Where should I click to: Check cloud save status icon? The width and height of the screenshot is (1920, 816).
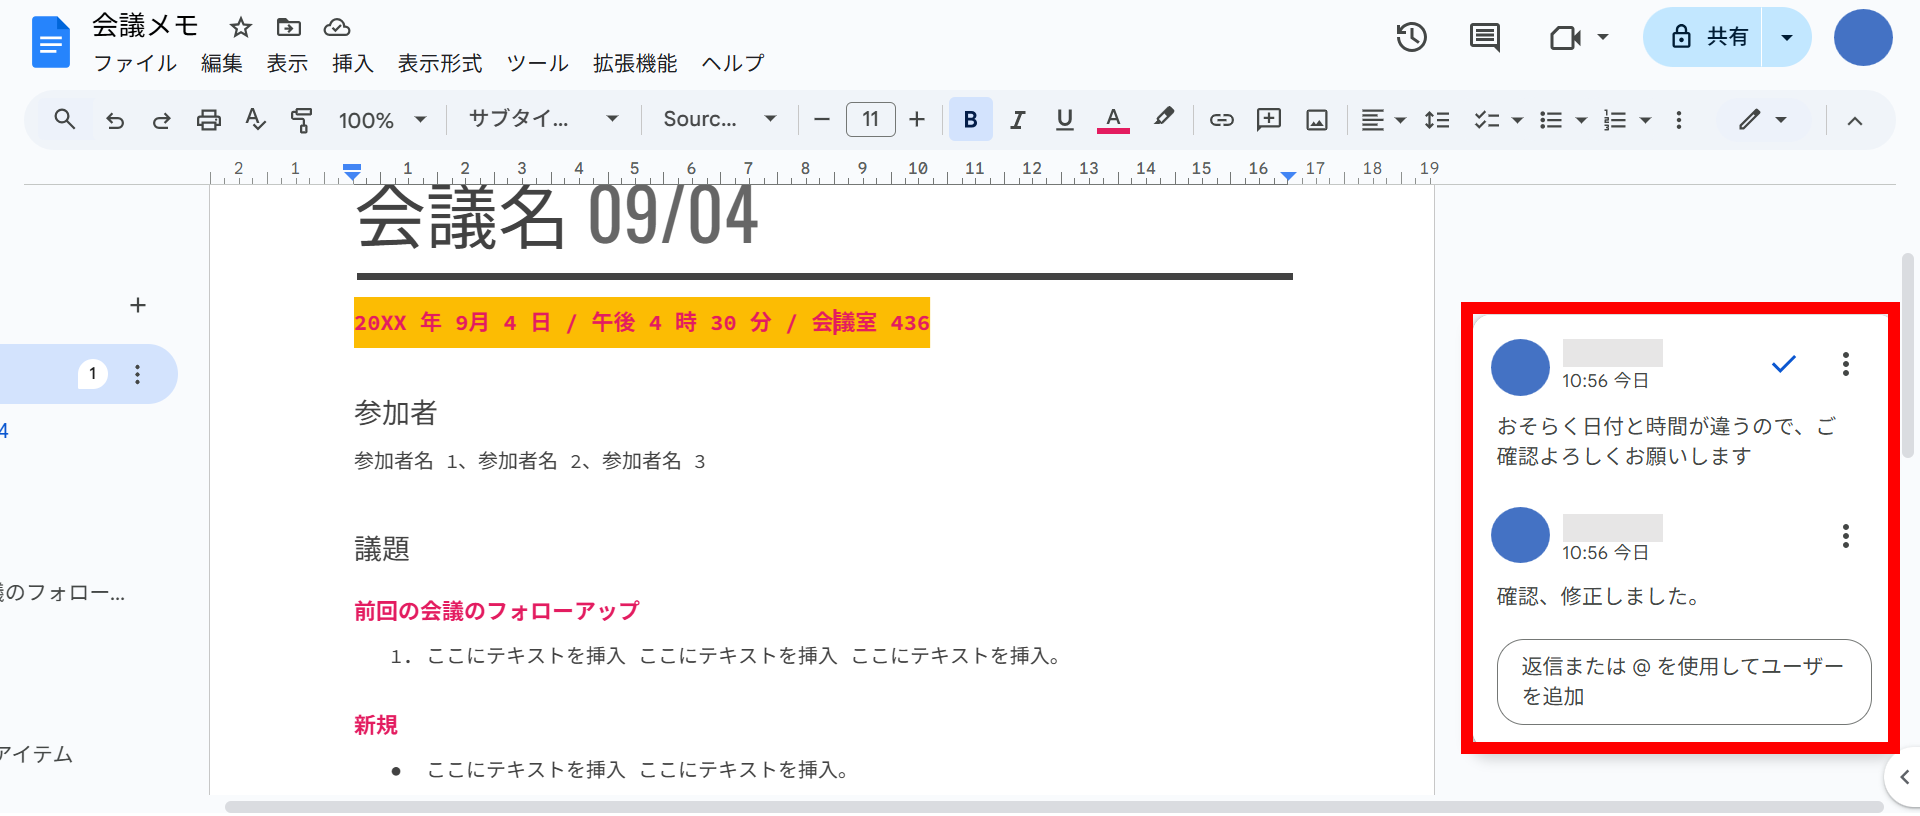pyautogui.click(x=337, y=27)
